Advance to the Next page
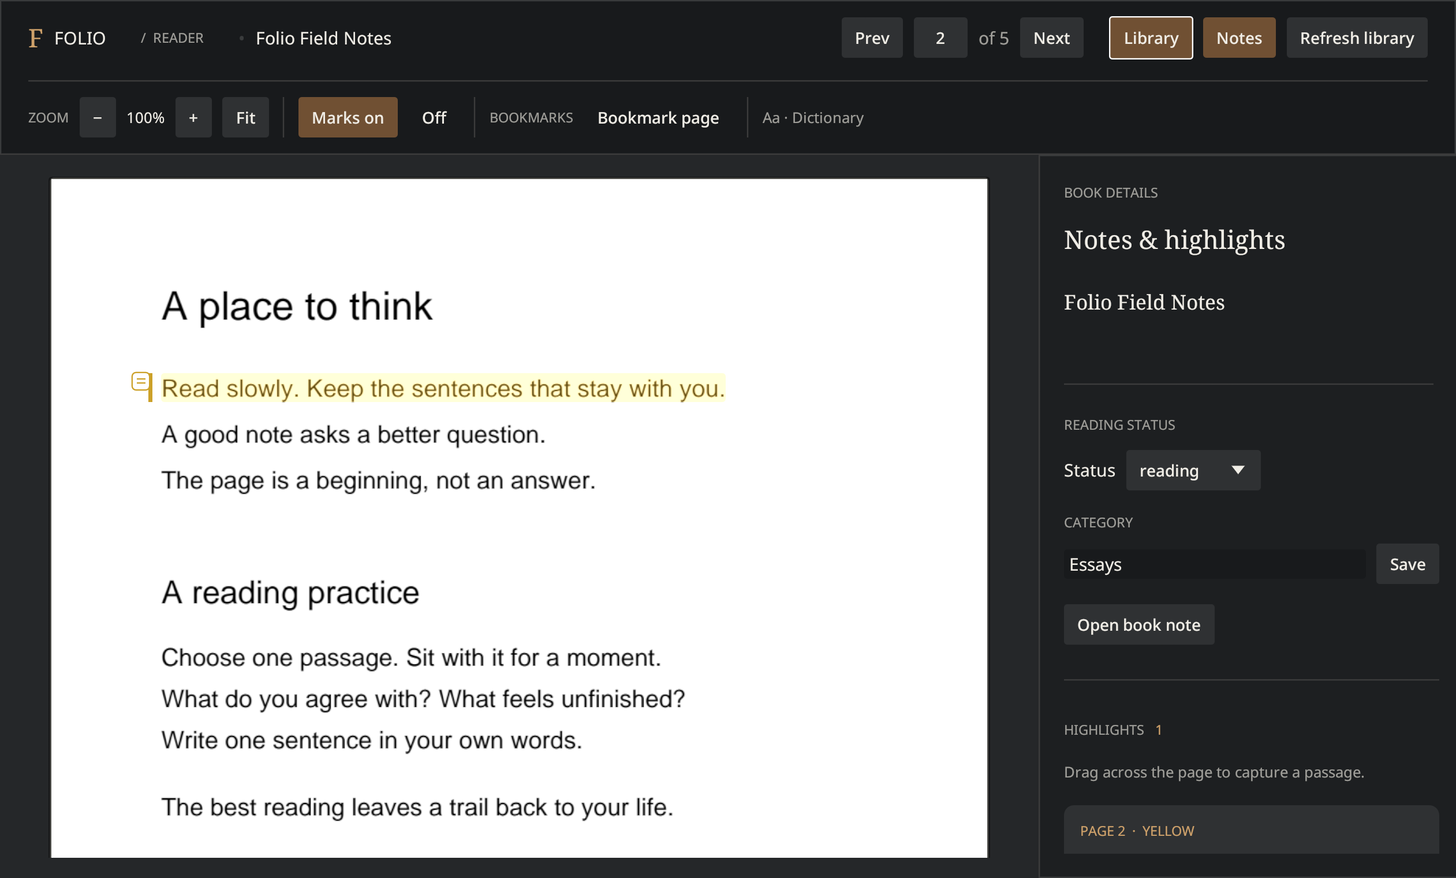1456x878 pixels. tap(1052, 38)
